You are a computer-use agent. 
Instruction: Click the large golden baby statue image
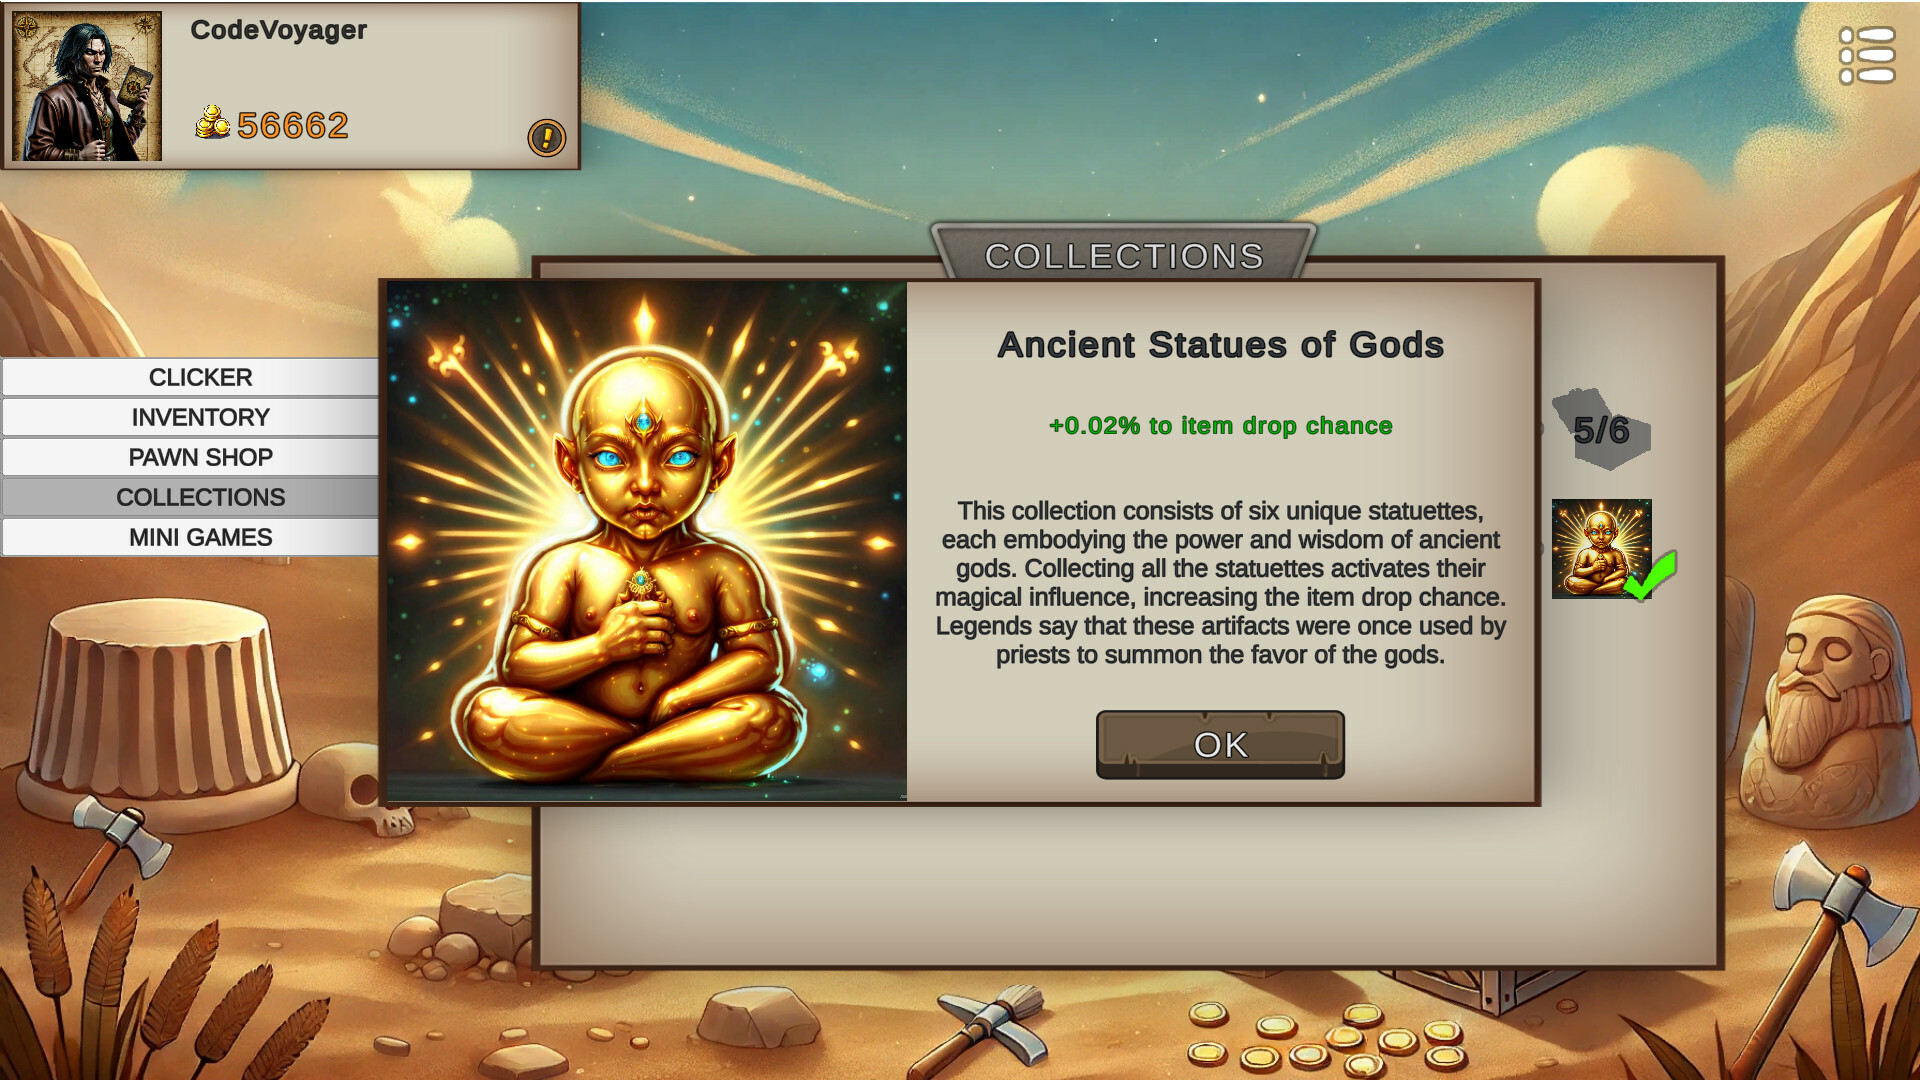tap(647, 541)
